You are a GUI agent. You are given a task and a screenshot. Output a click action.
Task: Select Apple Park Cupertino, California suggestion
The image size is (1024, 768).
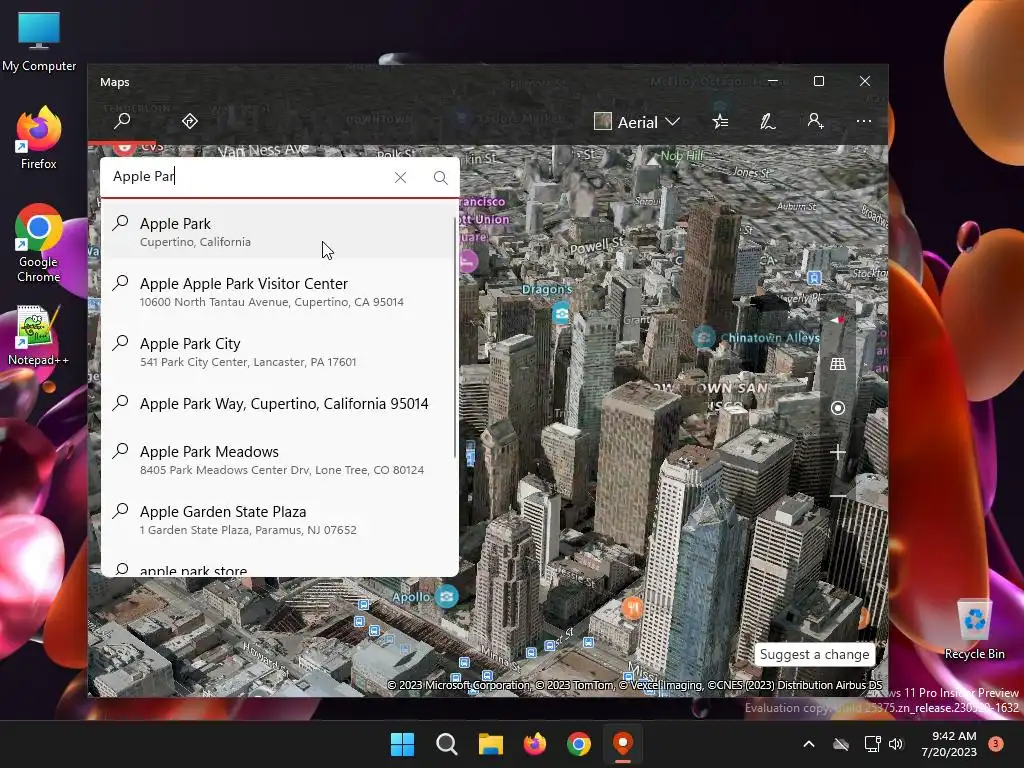coord(277,232)
